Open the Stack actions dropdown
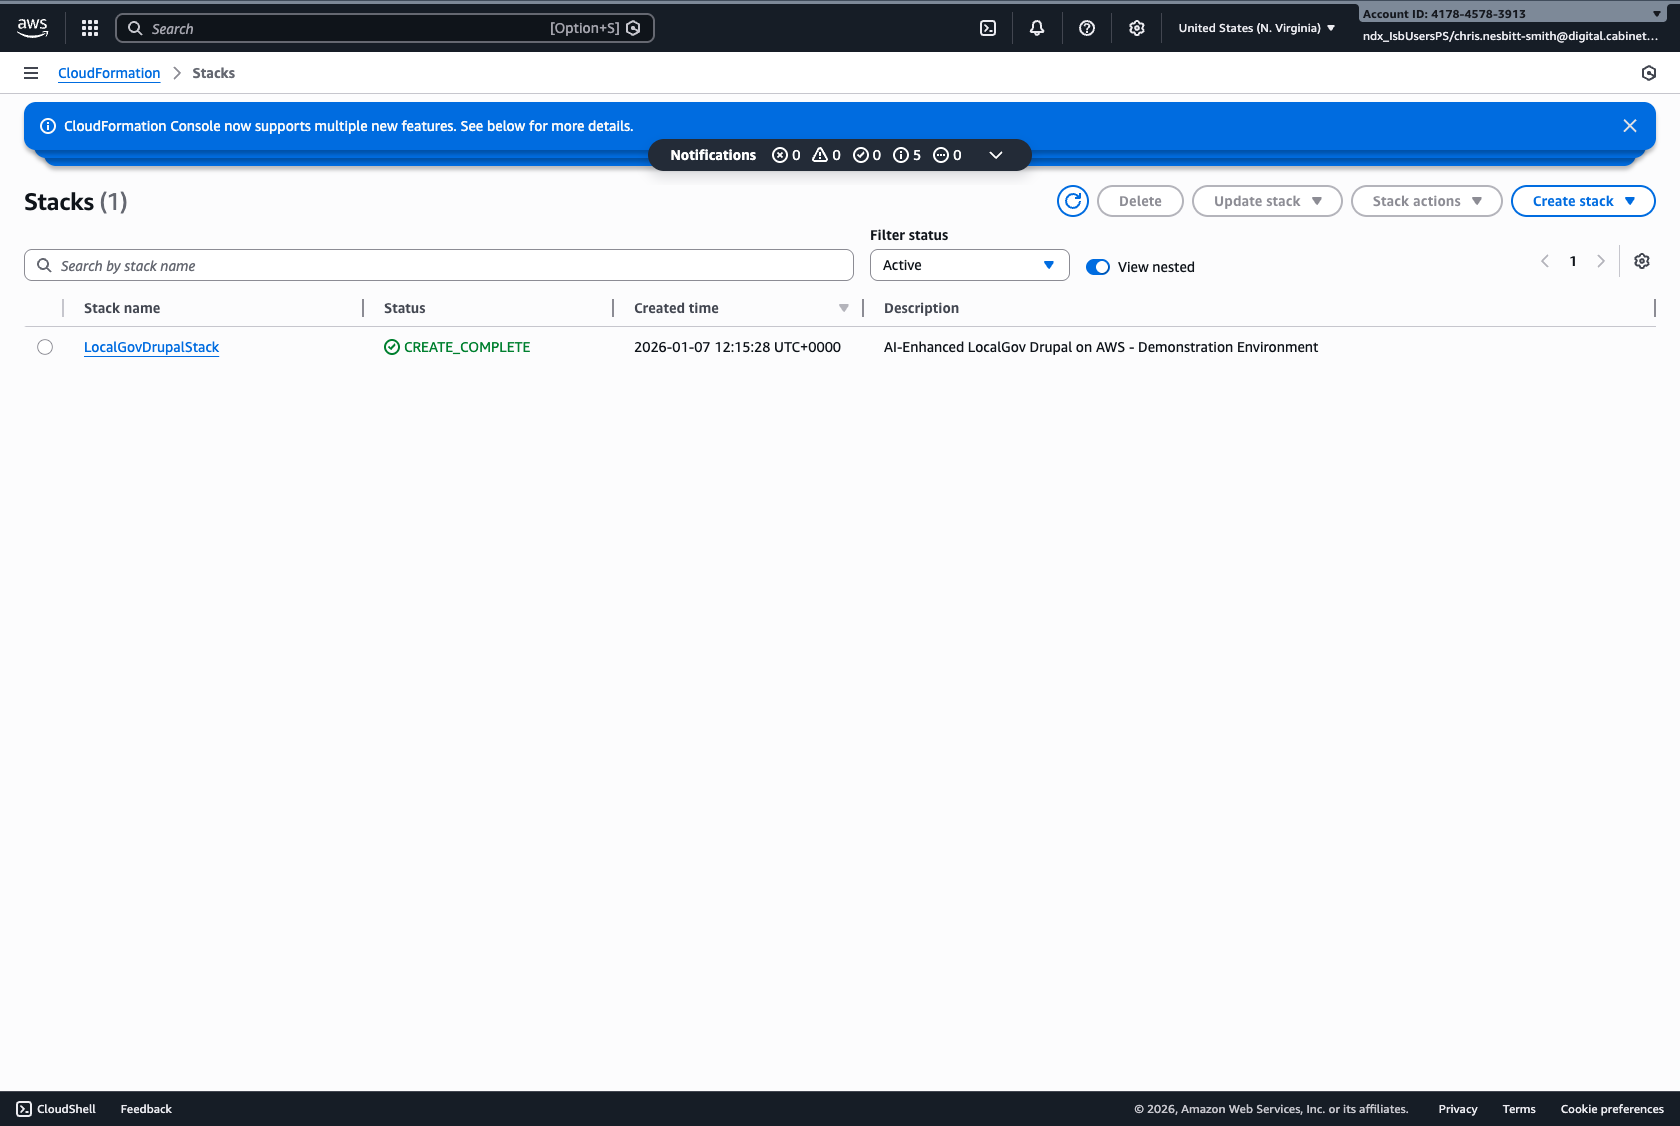Image resolution: width=1680 pixels, height=1126 pixels. tap(1426, 201)
